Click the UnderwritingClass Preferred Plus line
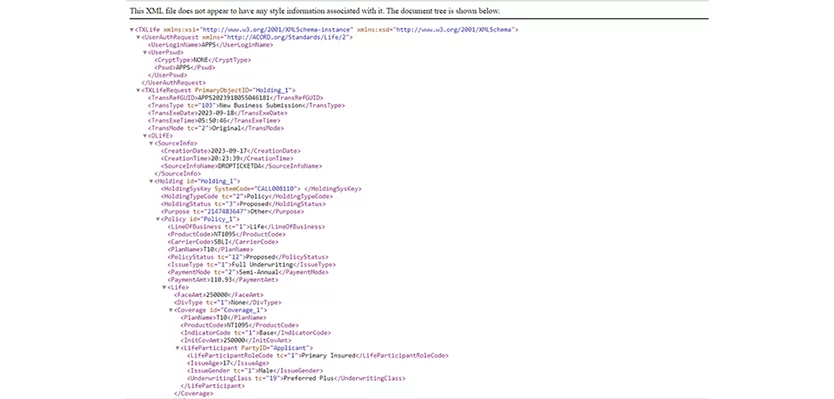834x399 pixels. tap(296, 378)
